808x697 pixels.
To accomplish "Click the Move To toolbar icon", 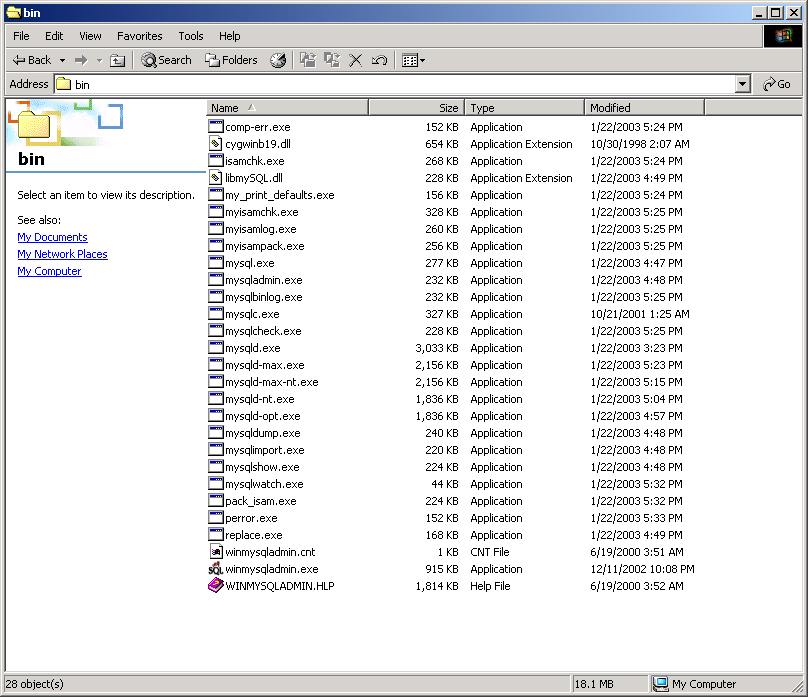I will pos(308,60).
